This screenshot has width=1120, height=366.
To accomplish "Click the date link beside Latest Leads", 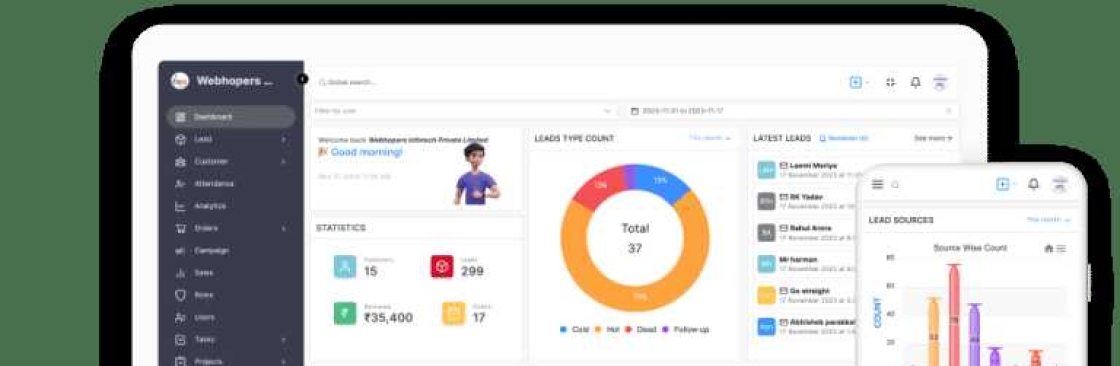I will click(844, 138).
